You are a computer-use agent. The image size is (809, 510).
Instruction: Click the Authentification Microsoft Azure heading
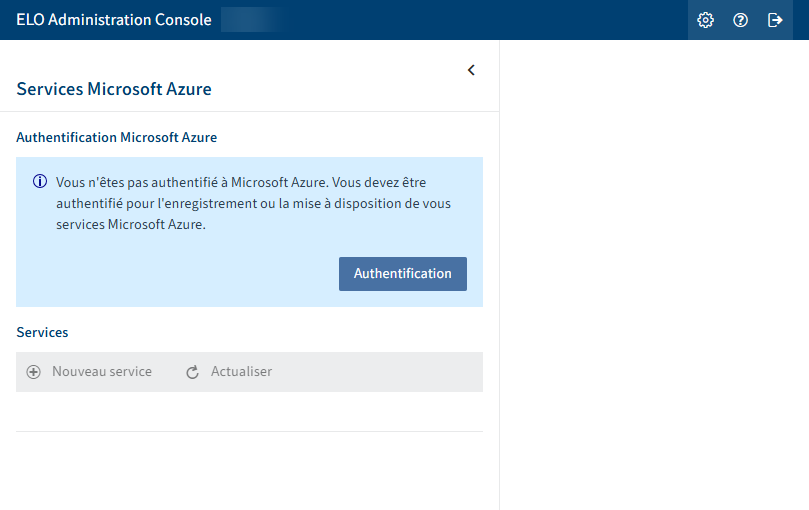pyautogui.click(x=117, y=137)
